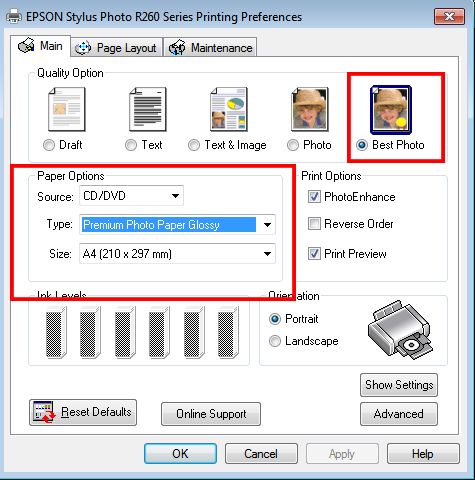
Task: Expand the paper Type dropdown
Action: tap(177, 225)
